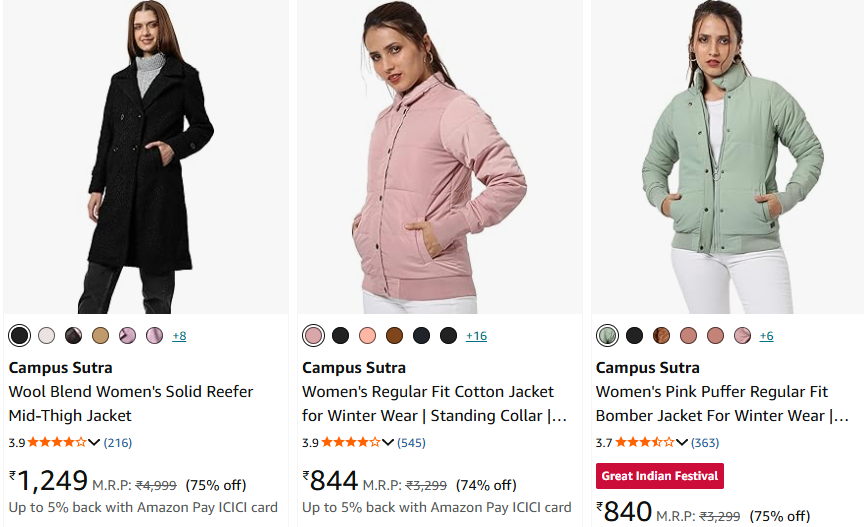Open the 216 reviews link
The width and height of the screenshot is (864, 527).
118,442
